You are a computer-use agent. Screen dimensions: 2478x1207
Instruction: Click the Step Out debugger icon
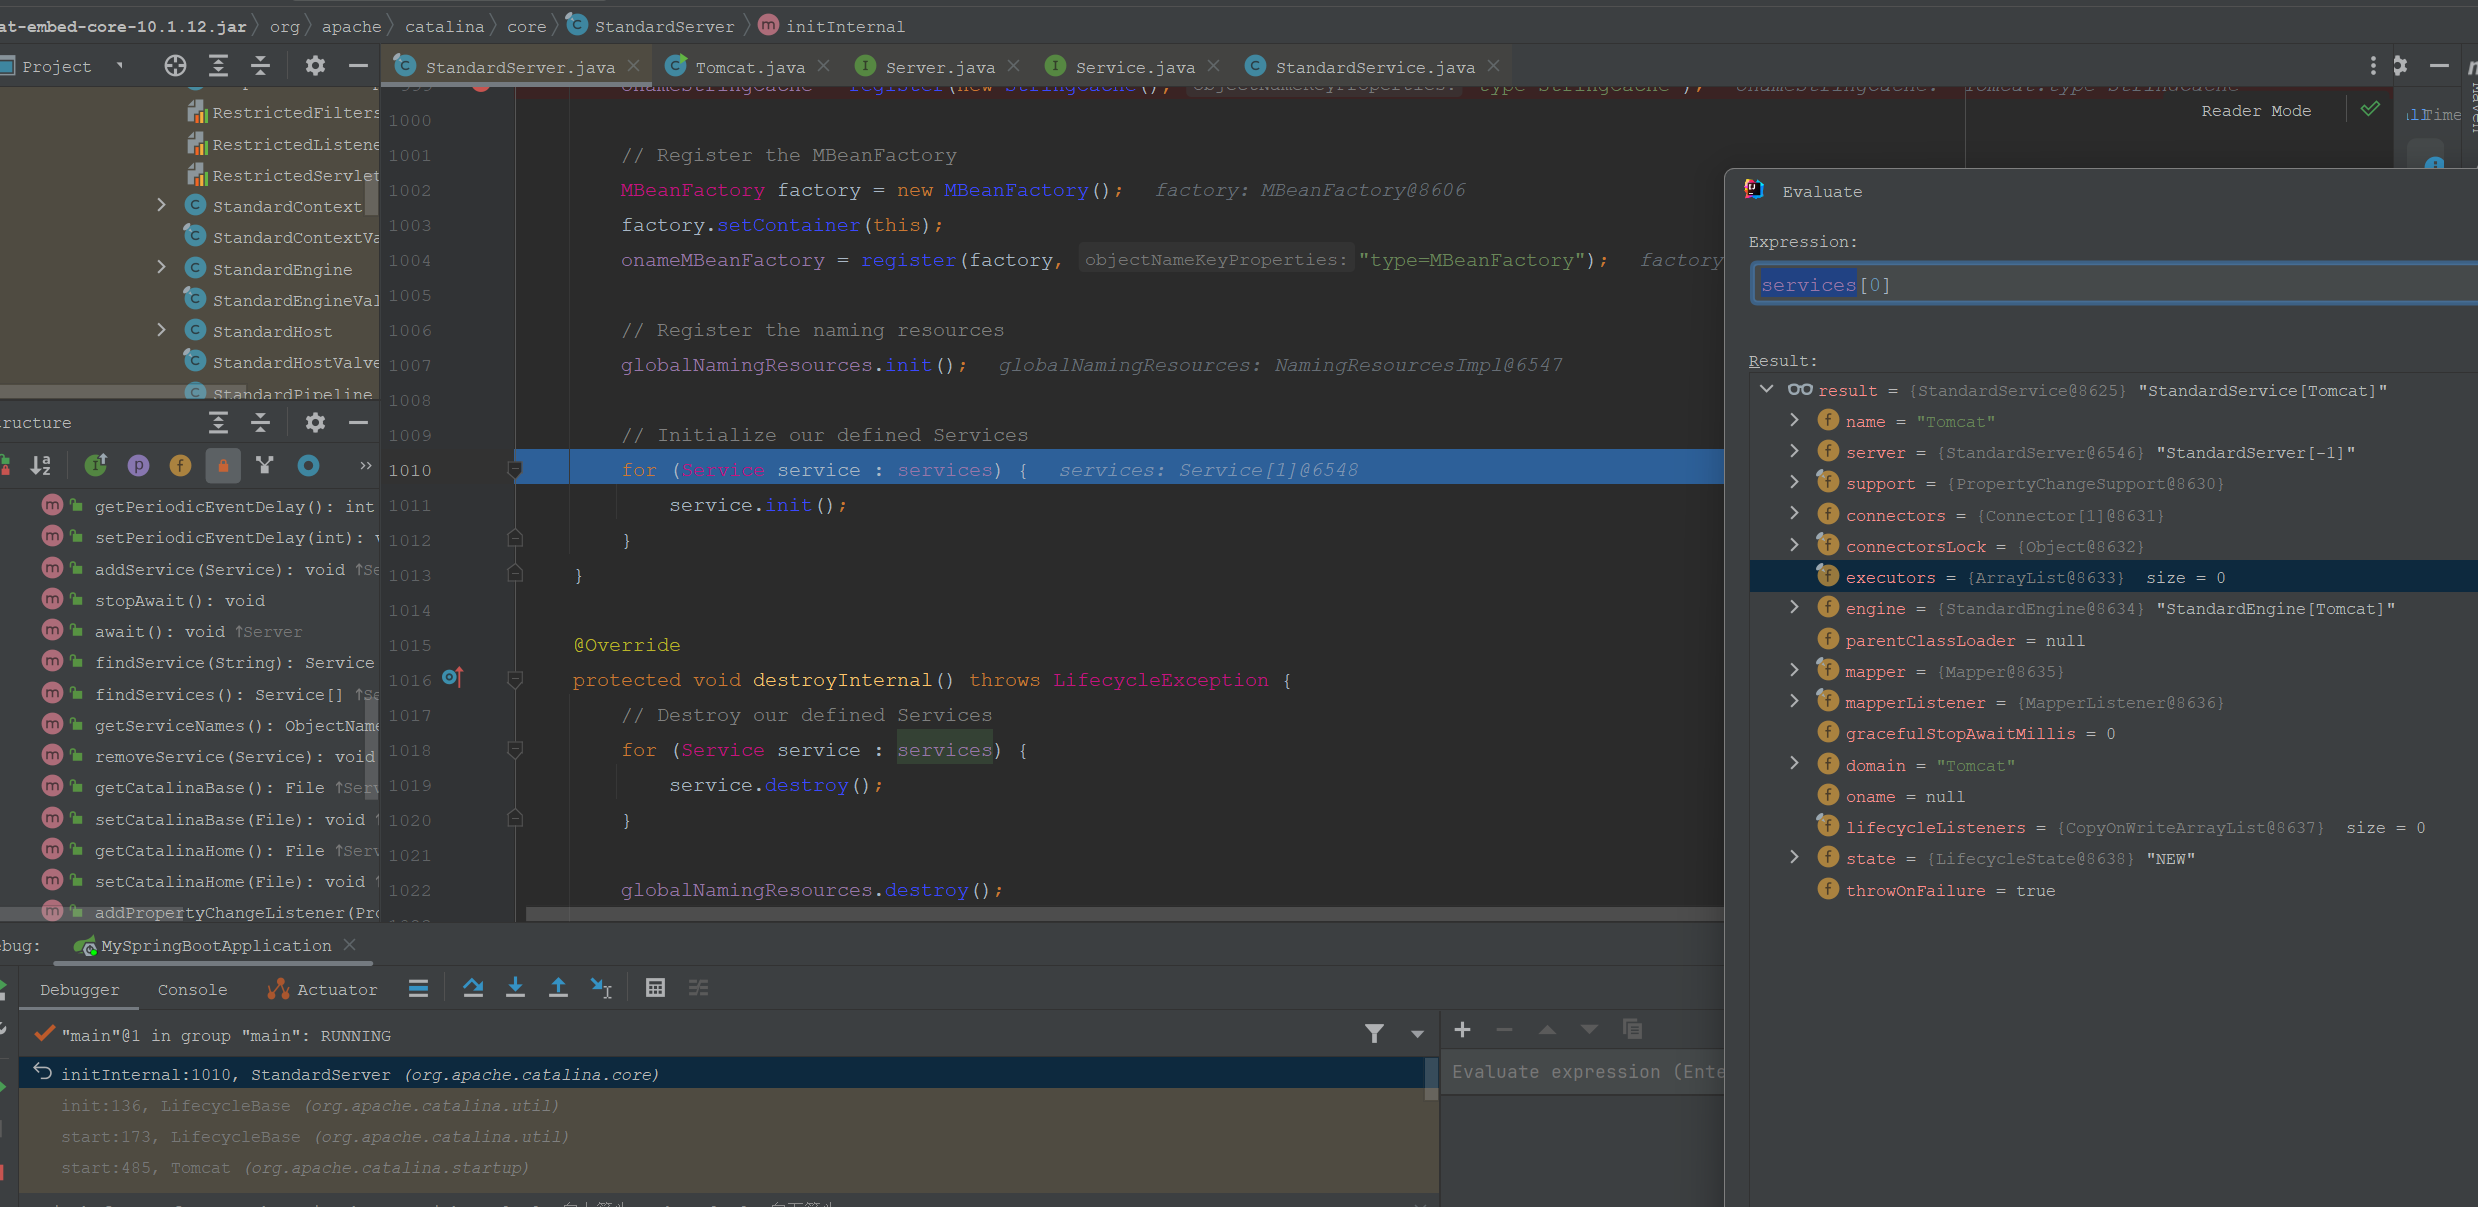click(558, 988)
